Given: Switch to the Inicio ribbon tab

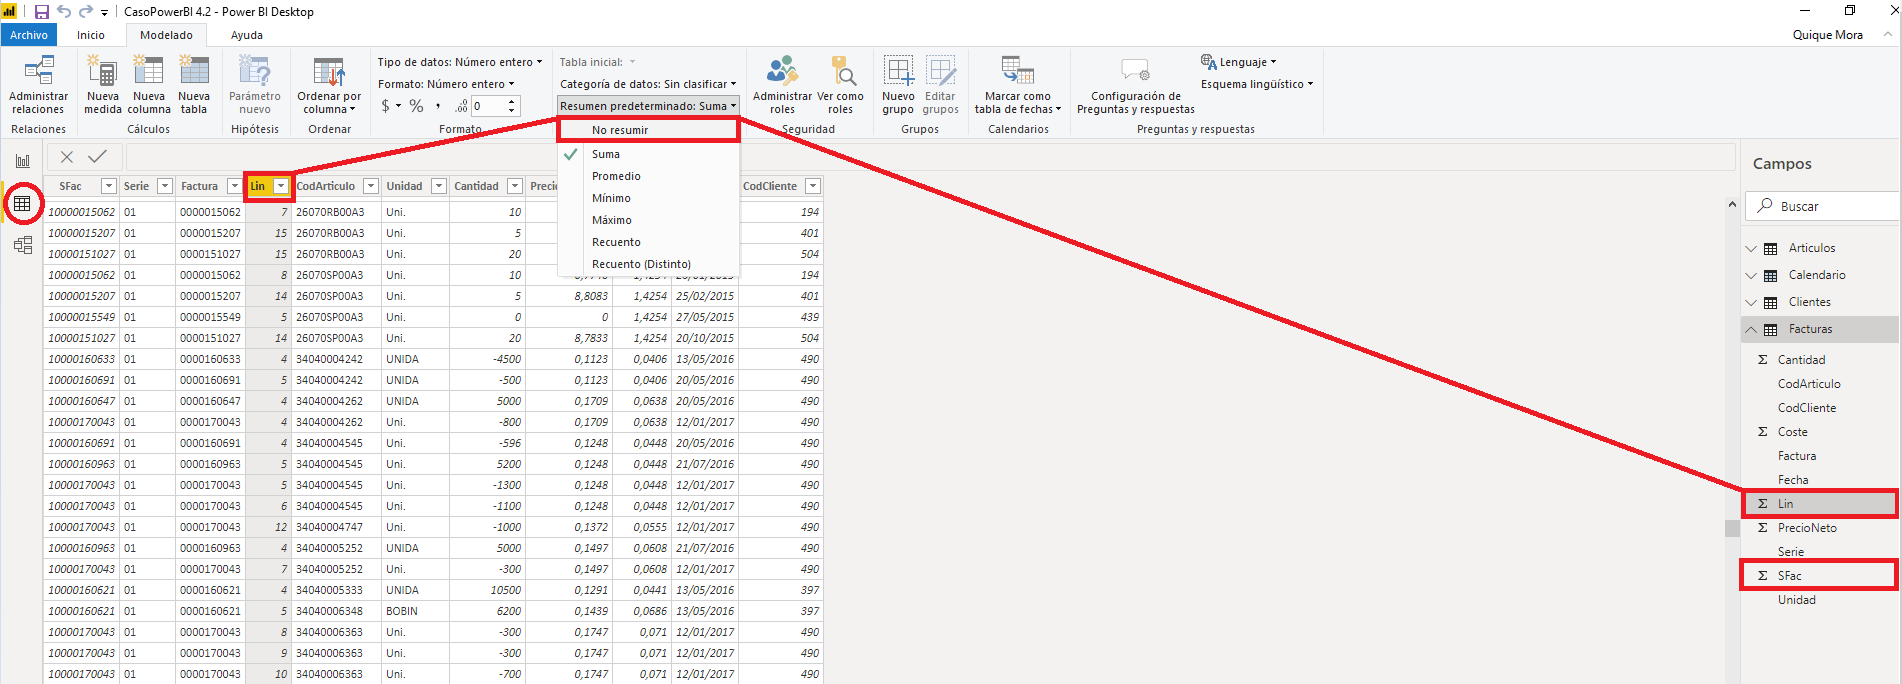Looking at the screenshot, I should [91, 35].
